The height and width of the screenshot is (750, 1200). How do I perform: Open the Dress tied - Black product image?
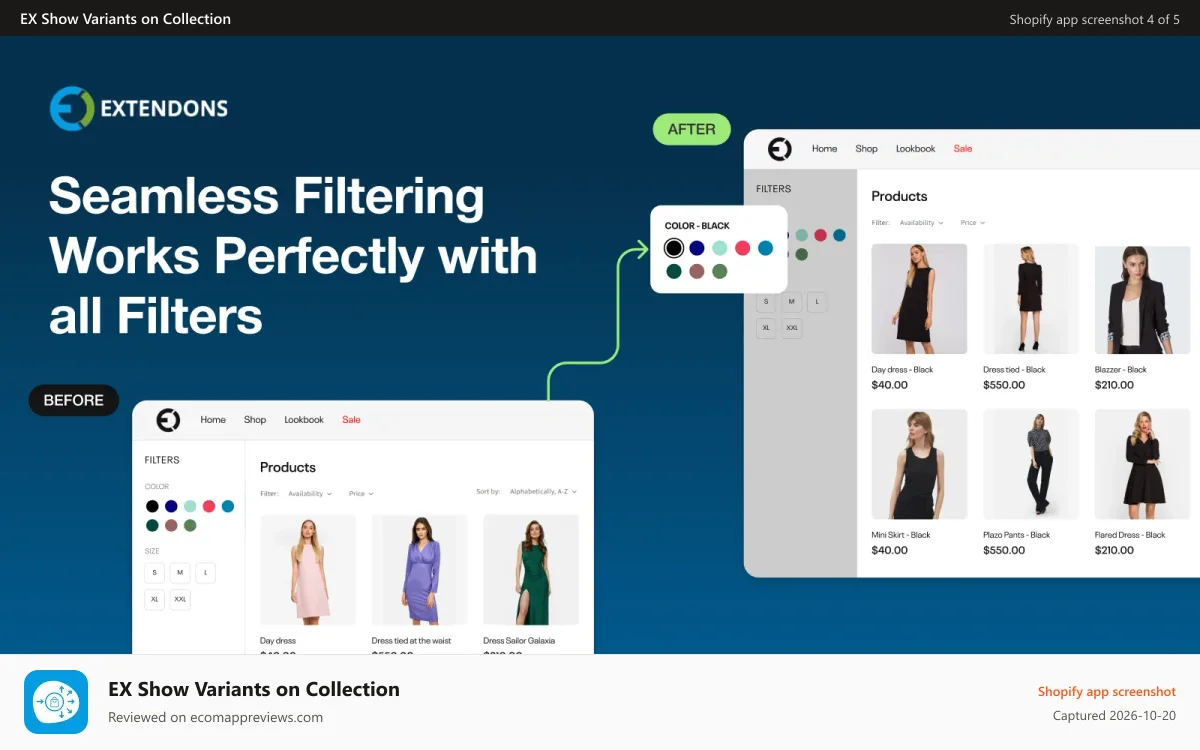[1031, 299]
